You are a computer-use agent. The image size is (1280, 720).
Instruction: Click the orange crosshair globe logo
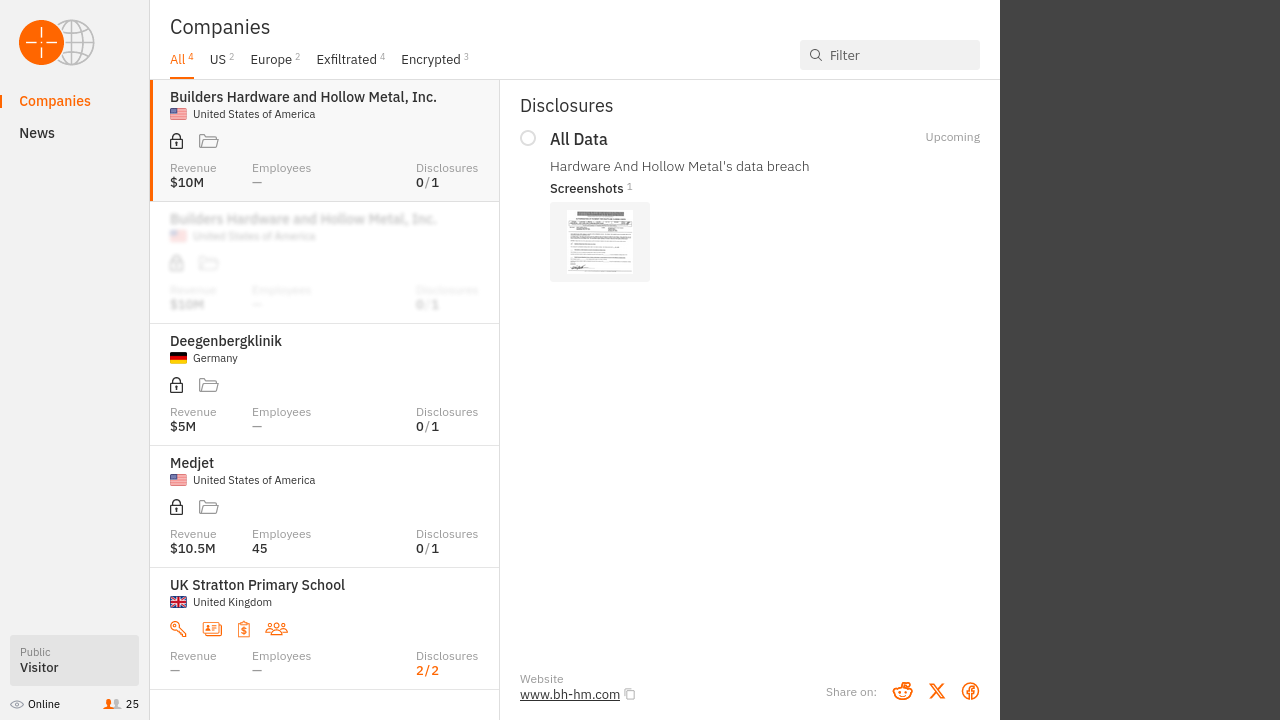[x=56, y=43]
